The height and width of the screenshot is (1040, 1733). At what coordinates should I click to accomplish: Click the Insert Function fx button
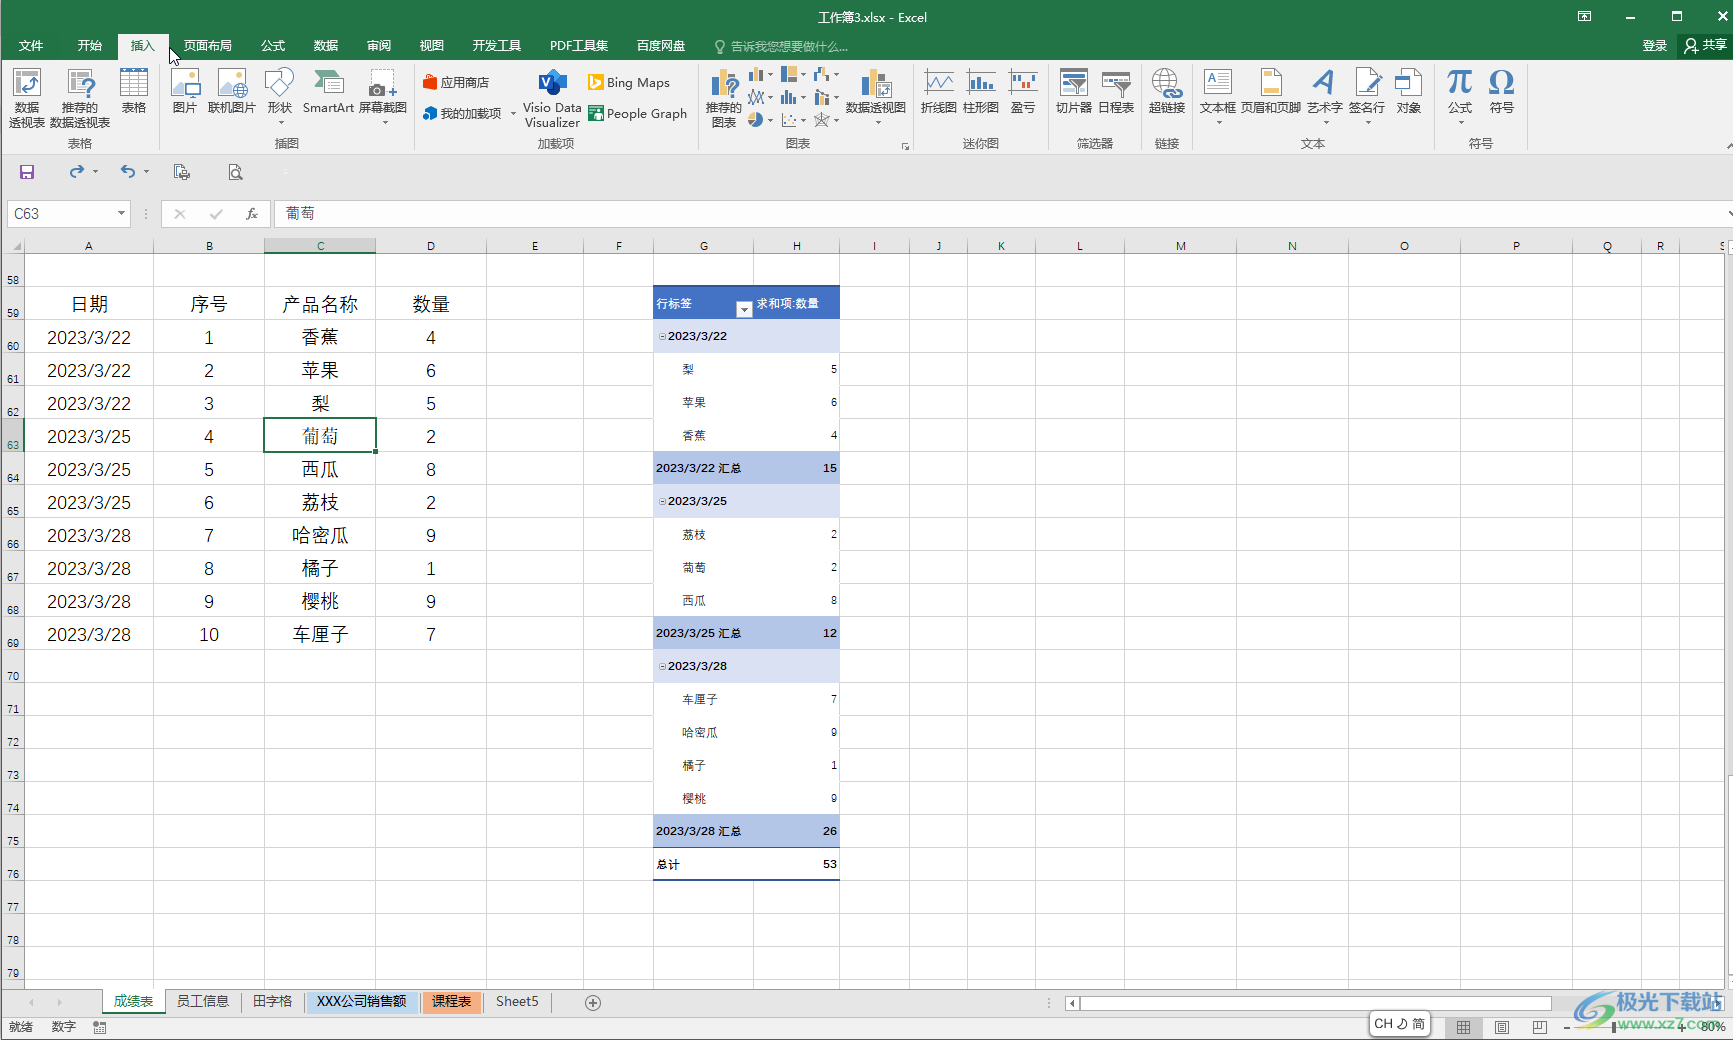pos(252,213)
